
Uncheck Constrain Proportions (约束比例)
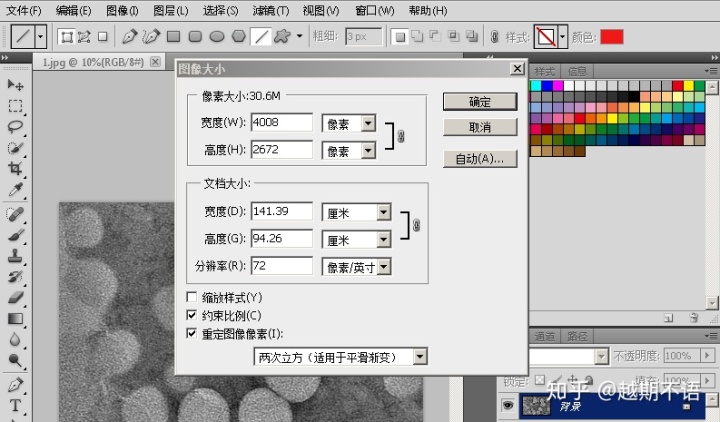191,315
